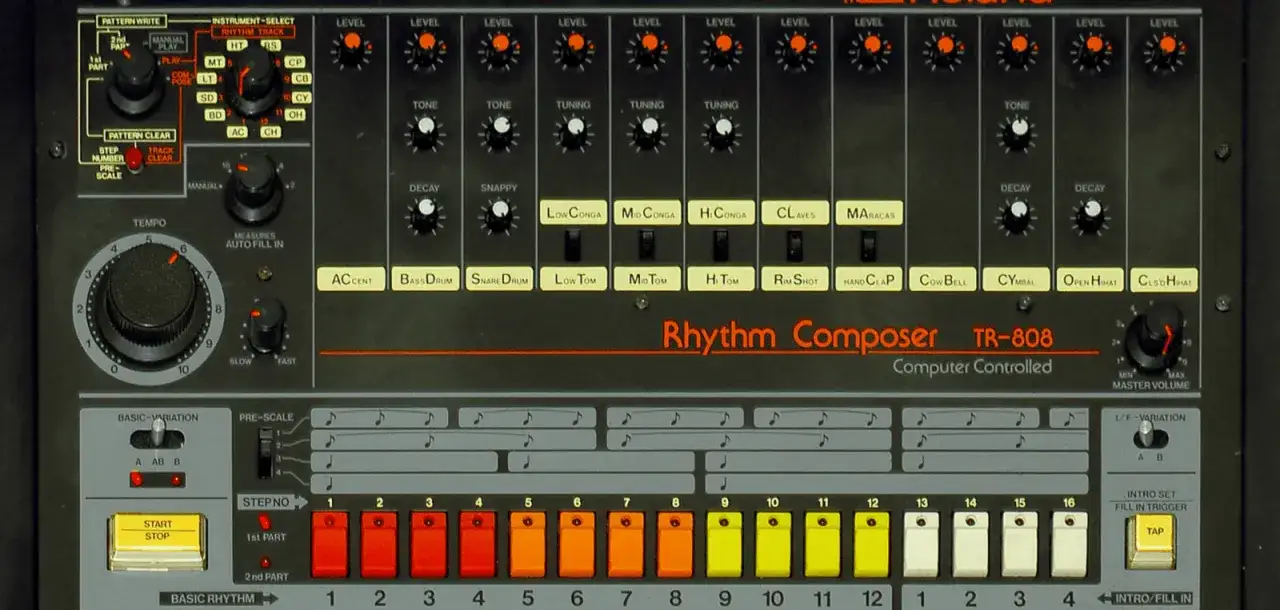Click the large Tempo dial
1280x610 pixels.
tap(152, 300)
